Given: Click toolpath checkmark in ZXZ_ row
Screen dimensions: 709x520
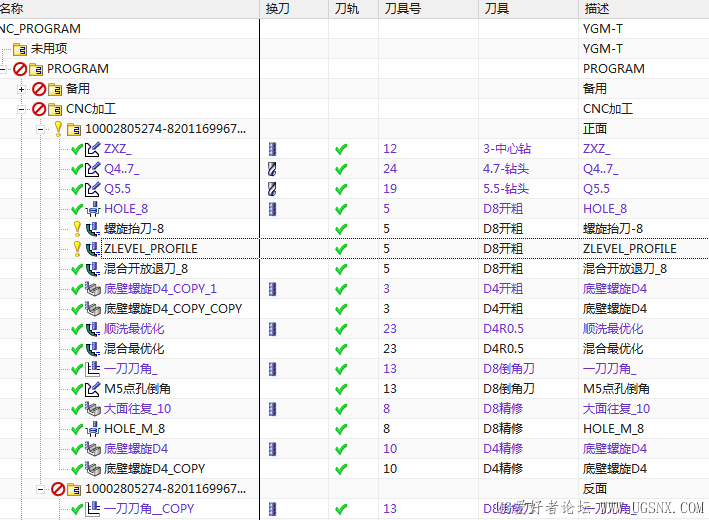Looking at the screenshot, I should [341, 149].
